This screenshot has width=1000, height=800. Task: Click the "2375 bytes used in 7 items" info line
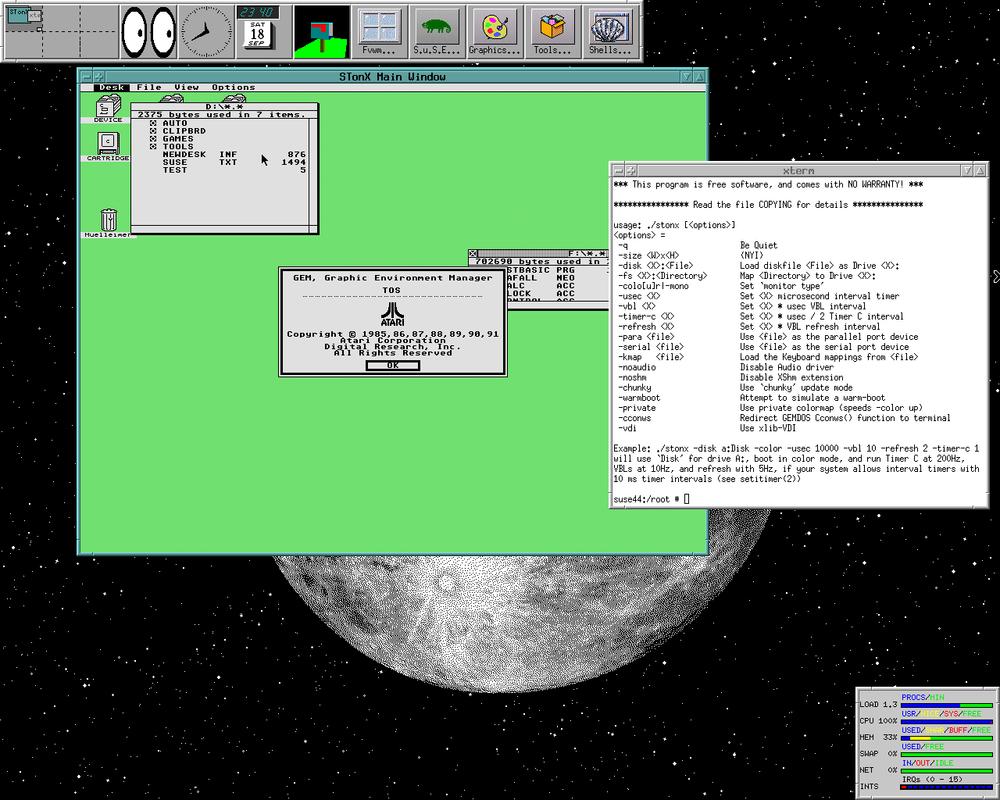(221, 115)
